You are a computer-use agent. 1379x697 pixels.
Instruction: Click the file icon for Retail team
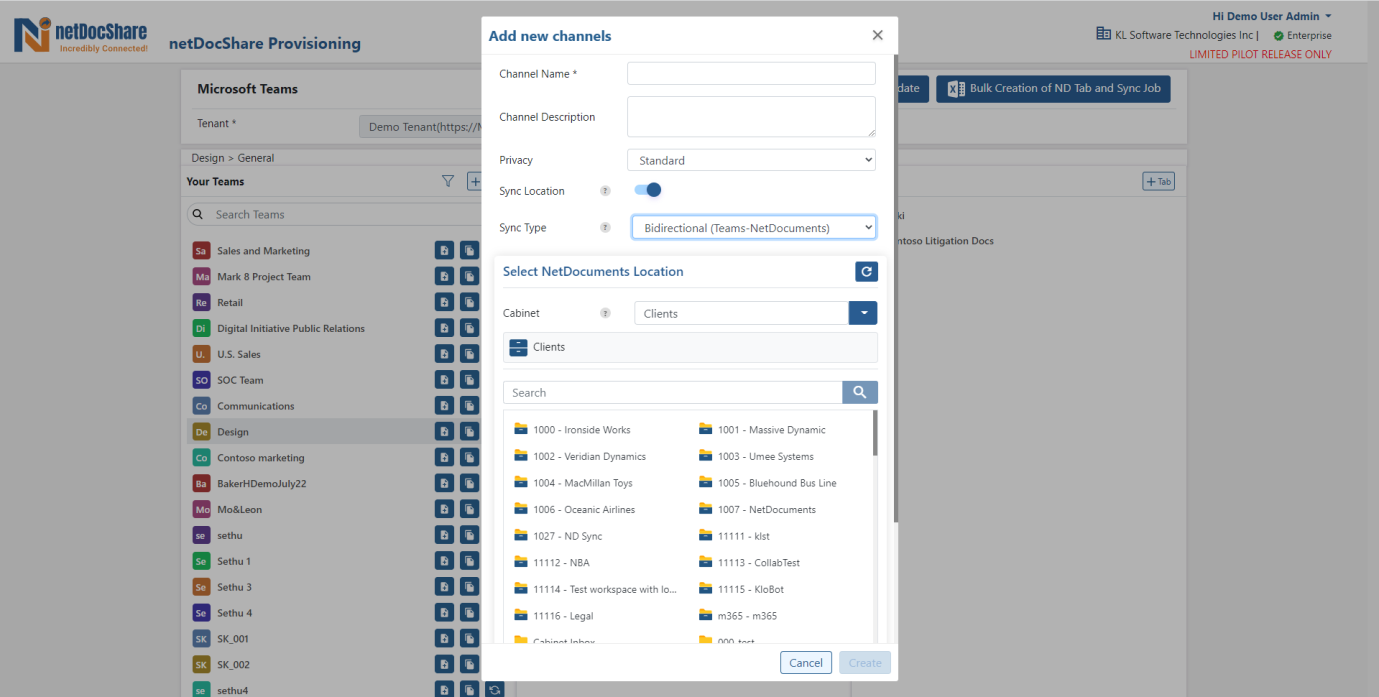click(444, 302)
